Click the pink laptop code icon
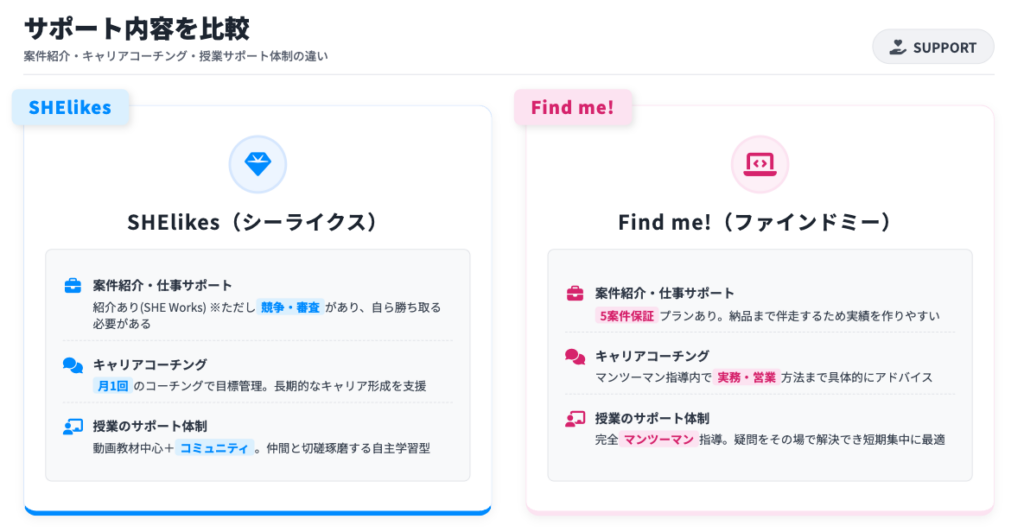Image resolution: width=1024 pixels, height=532 pixels. pos(760,164)
